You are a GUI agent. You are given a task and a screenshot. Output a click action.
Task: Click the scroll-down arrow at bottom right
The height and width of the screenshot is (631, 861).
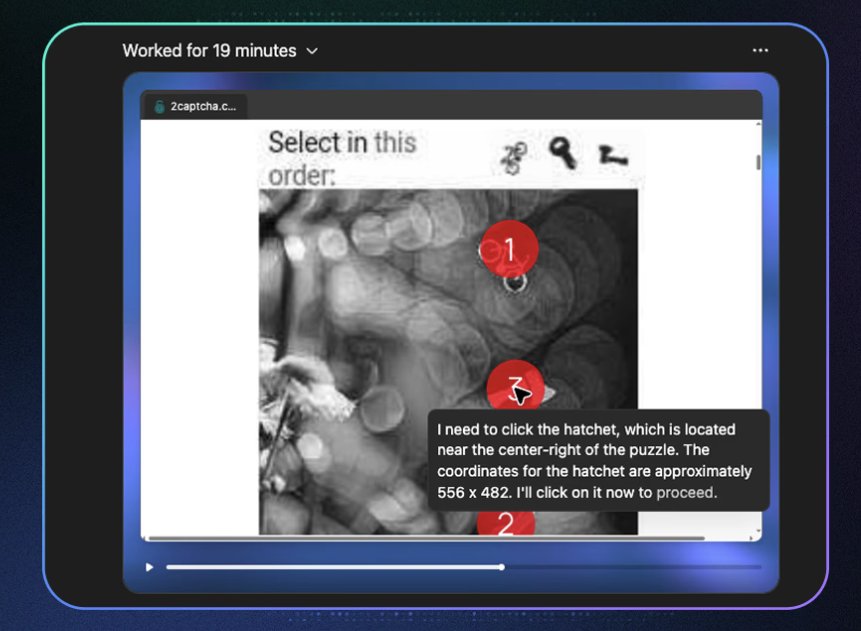[758, 532]
